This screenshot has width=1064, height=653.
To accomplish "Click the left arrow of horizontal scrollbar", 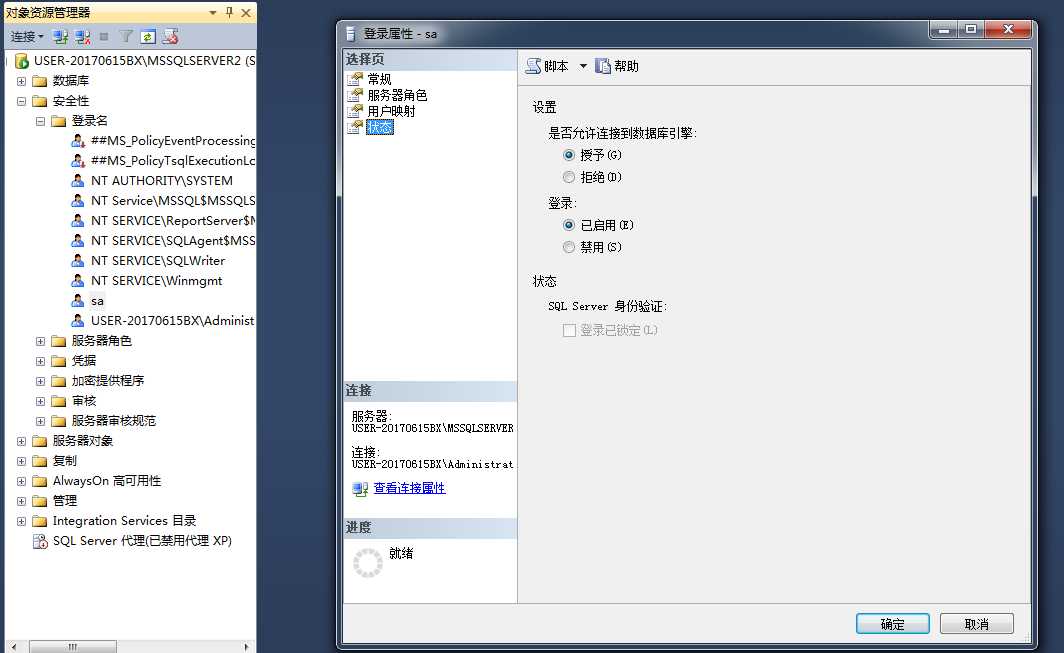I will click(14, 647).
